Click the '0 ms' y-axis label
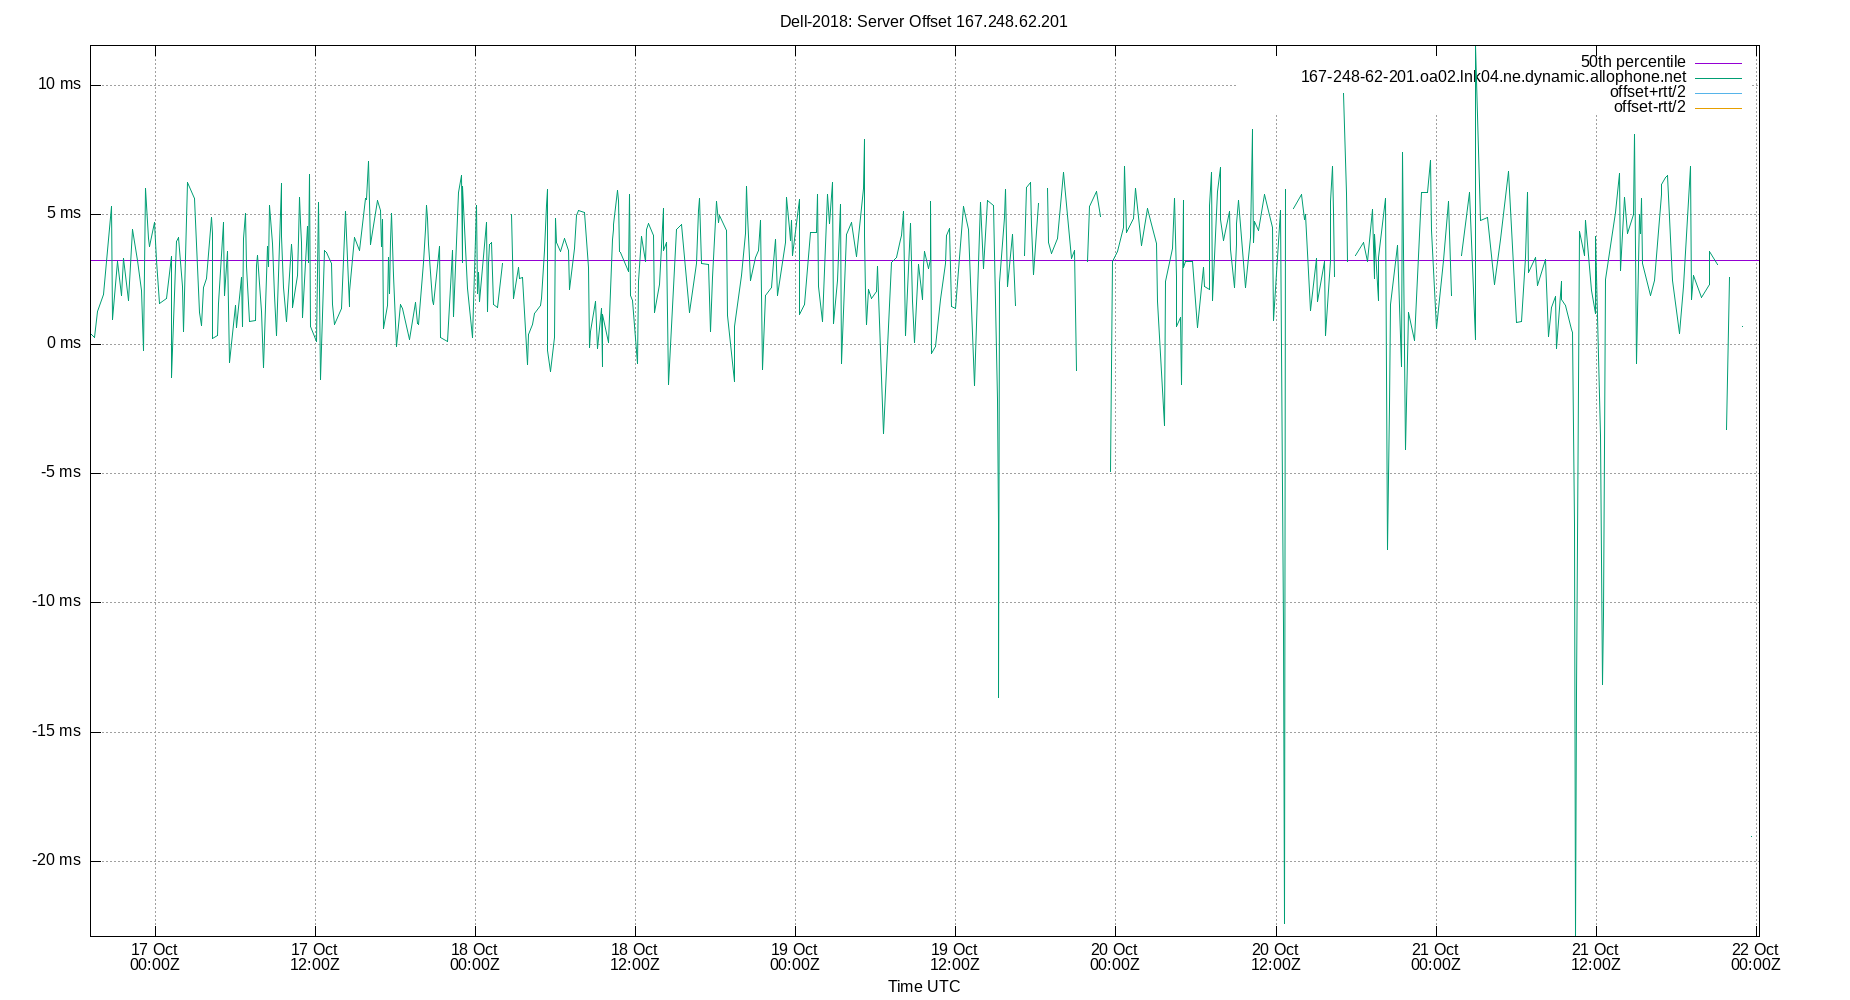 coord(63,343)
